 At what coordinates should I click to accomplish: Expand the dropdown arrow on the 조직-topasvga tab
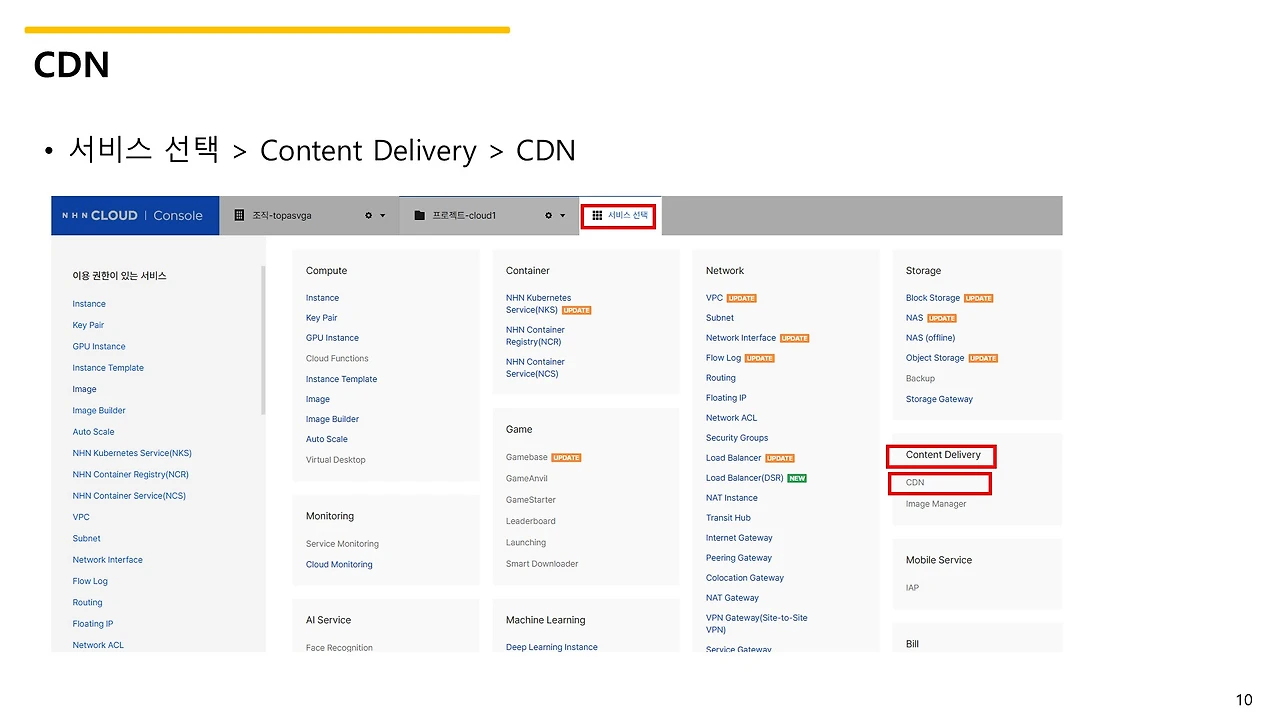pos(383,216)
